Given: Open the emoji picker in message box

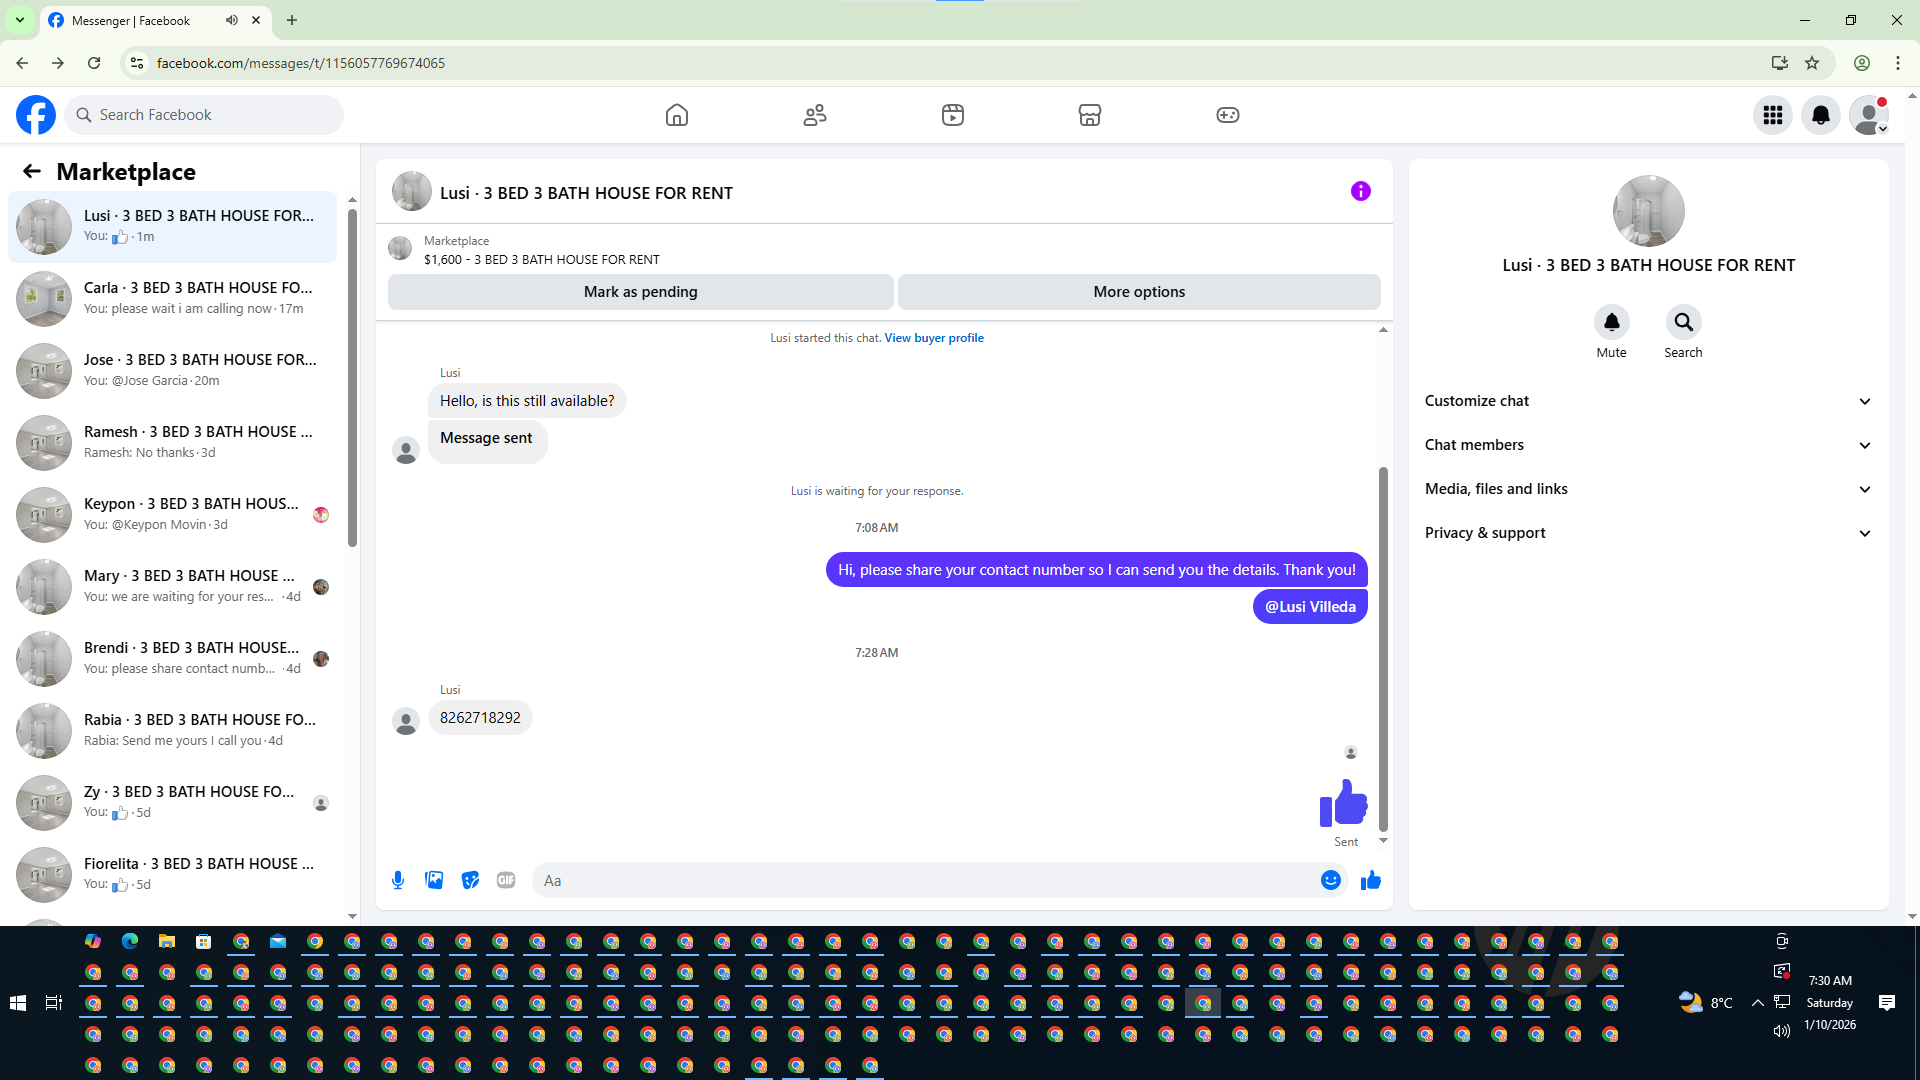Looking at the screenshot, I should 1330,880.
